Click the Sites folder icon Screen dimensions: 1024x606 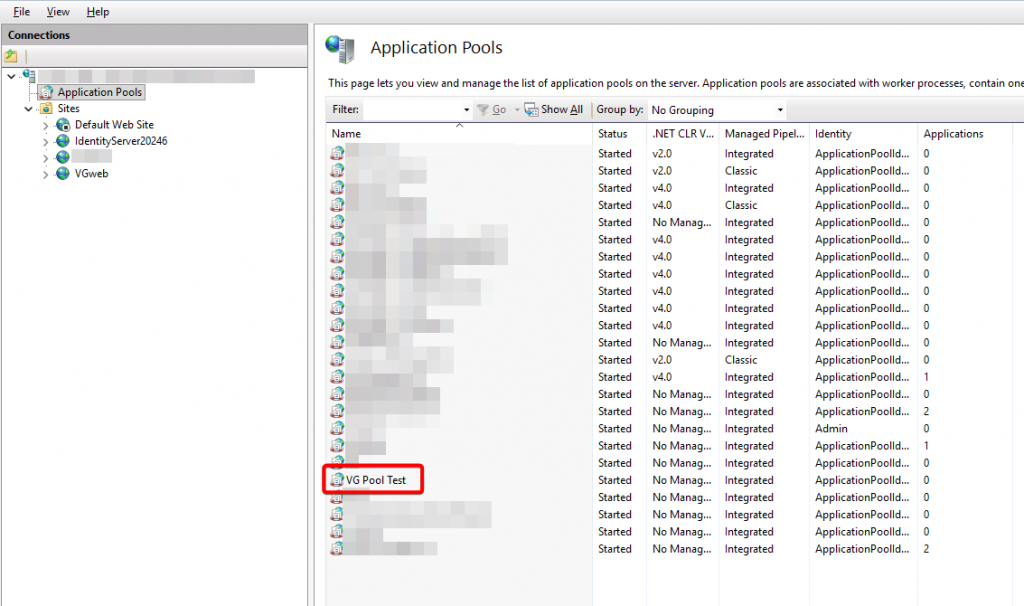click(x=46, y=108)
